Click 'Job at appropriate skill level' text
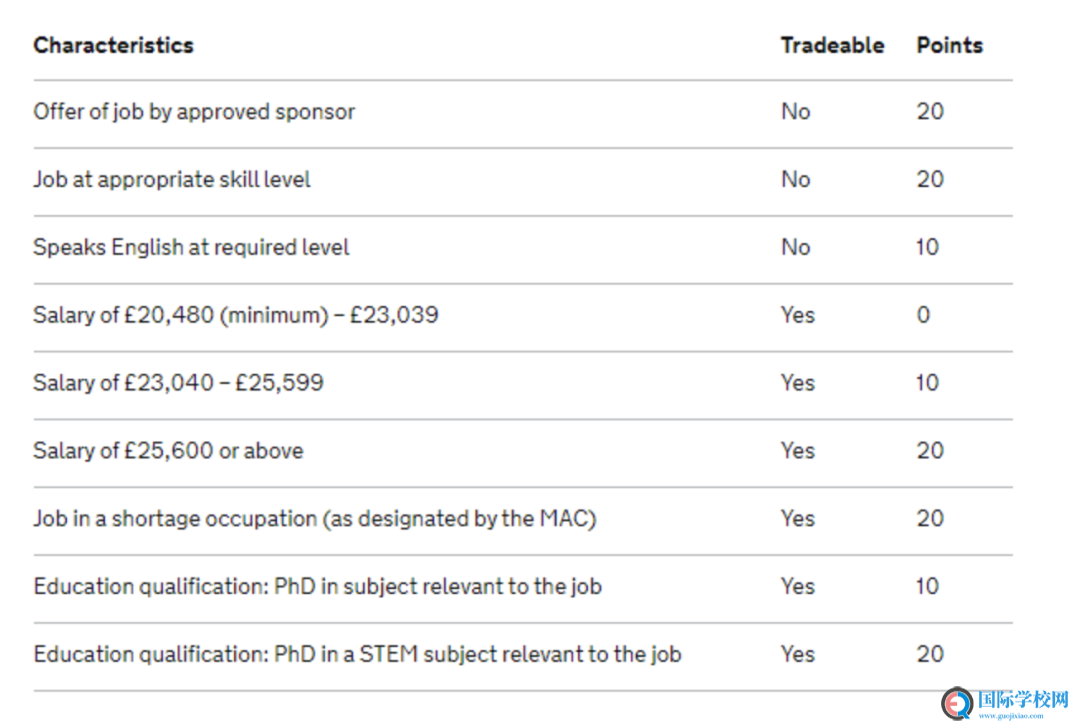Viewport: 1080px width, 728px height. pos(172,180)
